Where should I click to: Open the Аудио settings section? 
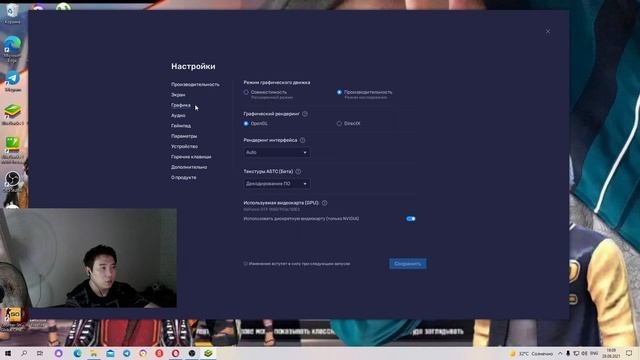[178, 116]
